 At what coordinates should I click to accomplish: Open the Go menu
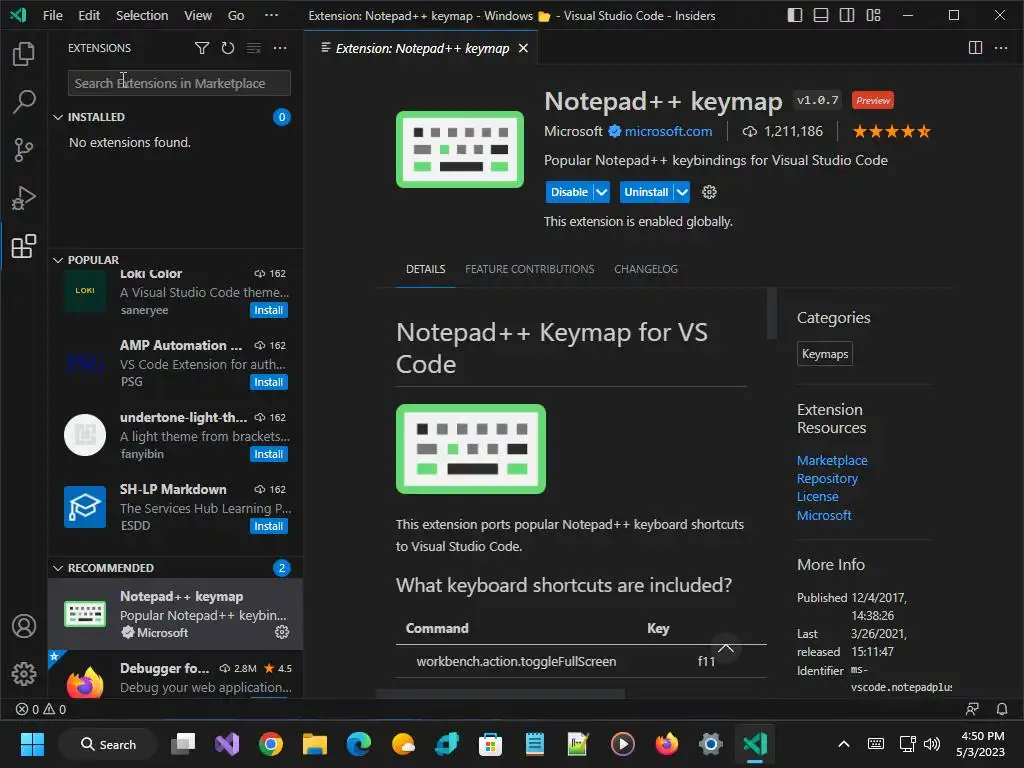pos(236,15)
